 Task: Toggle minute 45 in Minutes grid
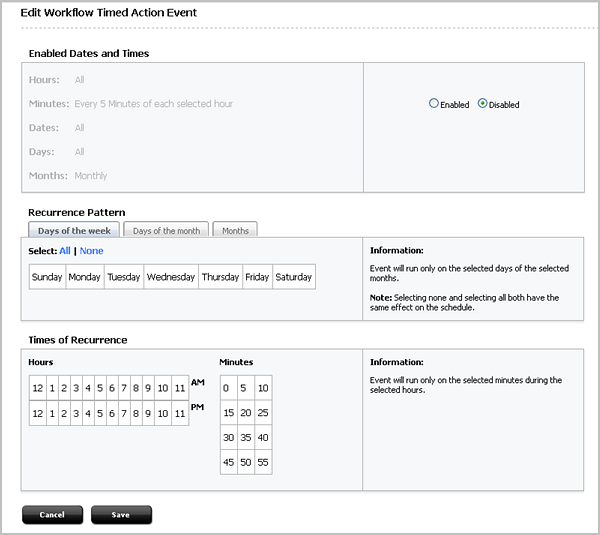pyautogui.click(x=228, y=462)
